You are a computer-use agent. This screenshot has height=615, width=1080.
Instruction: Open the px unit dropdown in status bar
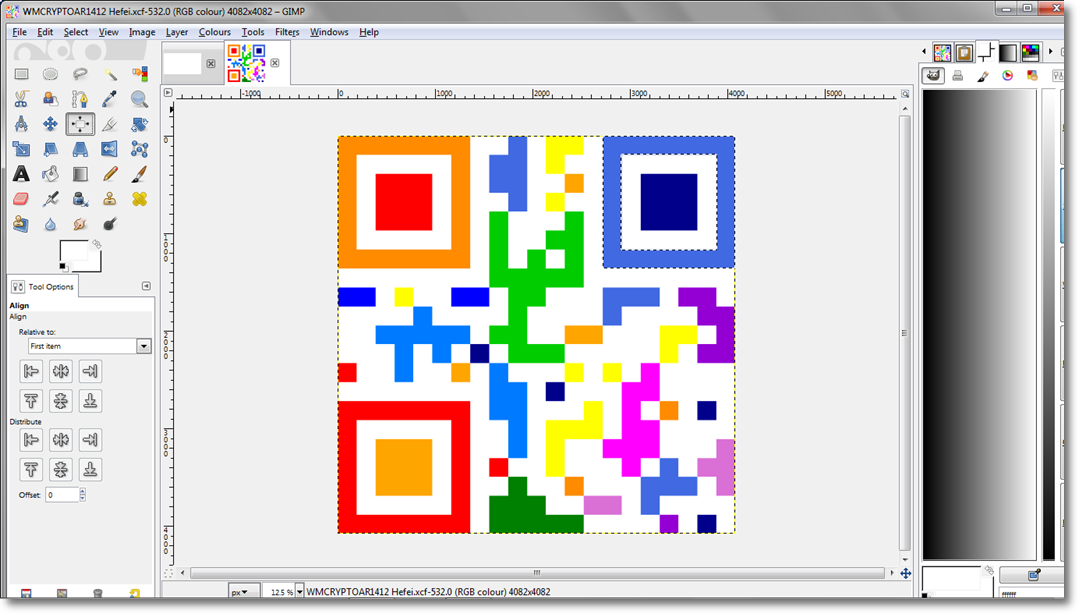click(245, 592)
